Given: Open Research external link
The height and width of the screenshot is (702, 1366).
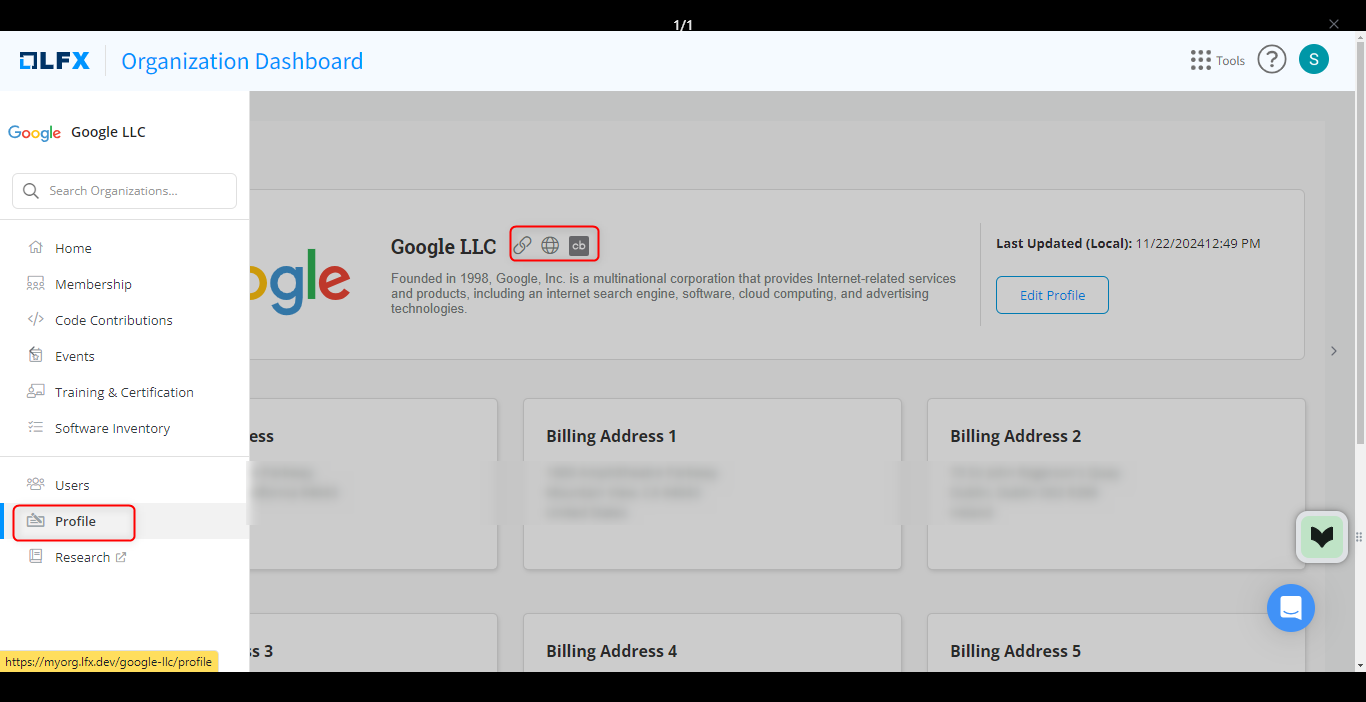Looking at the screenshot, I should [84, 557].
